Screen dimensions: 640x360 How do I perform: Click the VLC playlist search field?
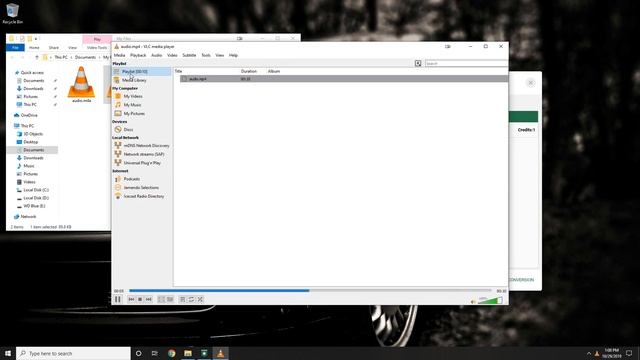point(466,63)
